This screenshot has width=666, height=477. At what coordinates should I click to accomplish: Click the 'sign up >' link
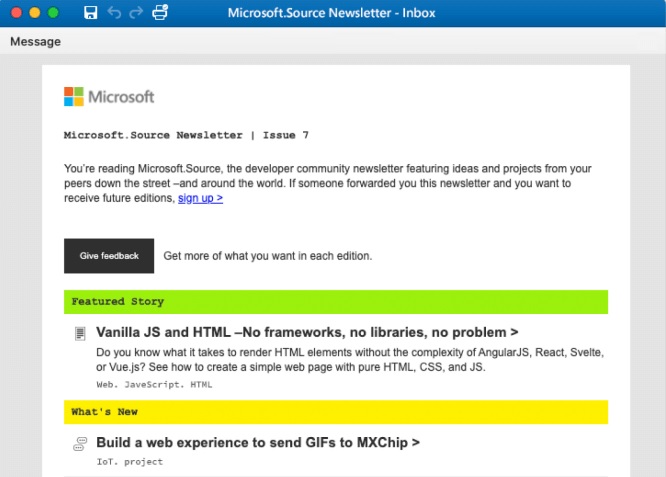point(200,199)
